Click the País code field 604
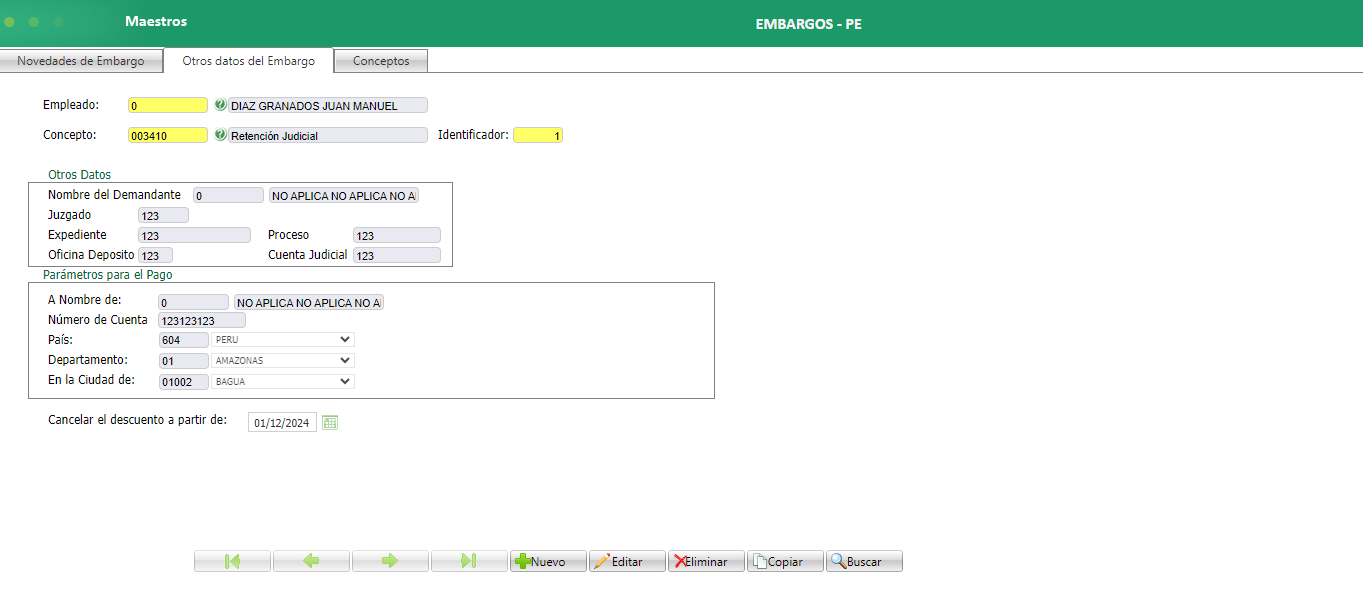 (x=183, y=340)
